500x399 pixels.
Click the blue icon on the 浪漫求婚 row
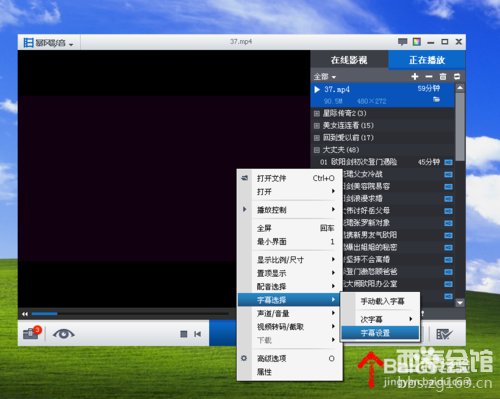[448, 199]
